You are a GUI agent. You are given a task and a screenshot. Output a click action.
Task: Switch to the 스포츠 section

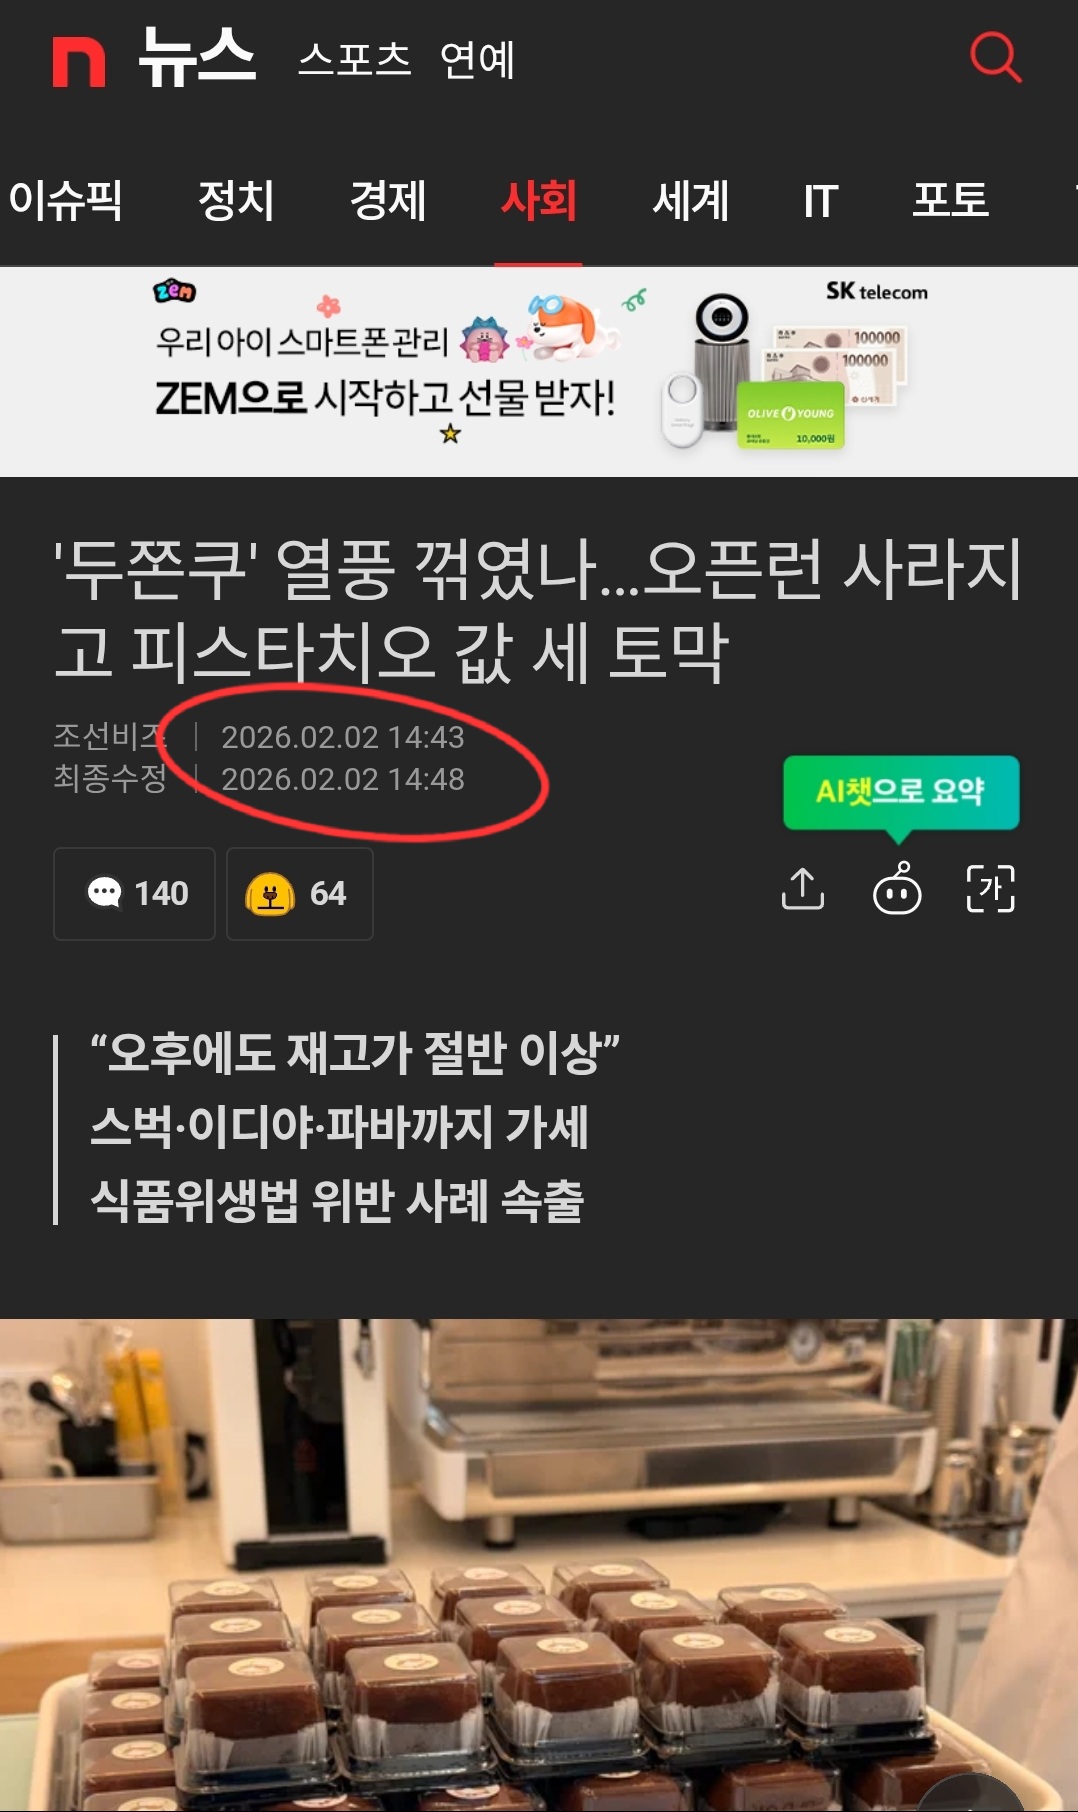click(355, 60)
